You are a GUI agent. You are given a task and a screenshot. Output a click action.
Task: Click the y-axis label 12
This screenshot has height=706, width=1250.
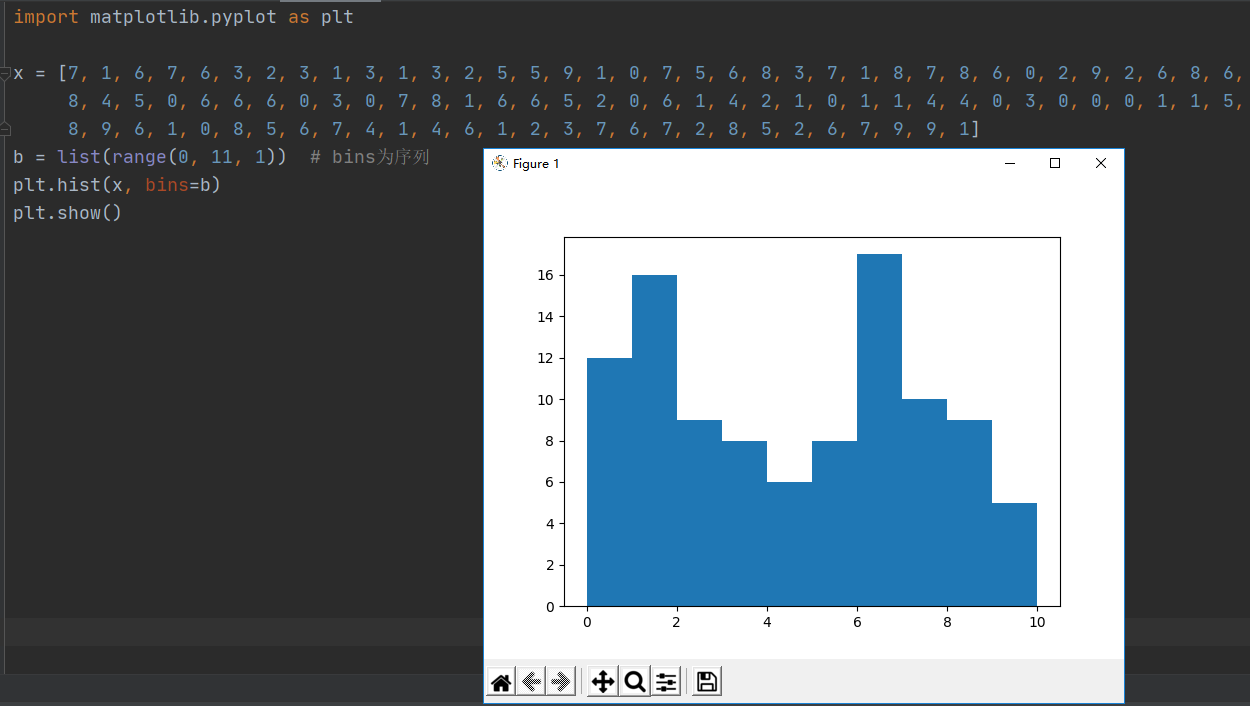(x=547, y=358)
